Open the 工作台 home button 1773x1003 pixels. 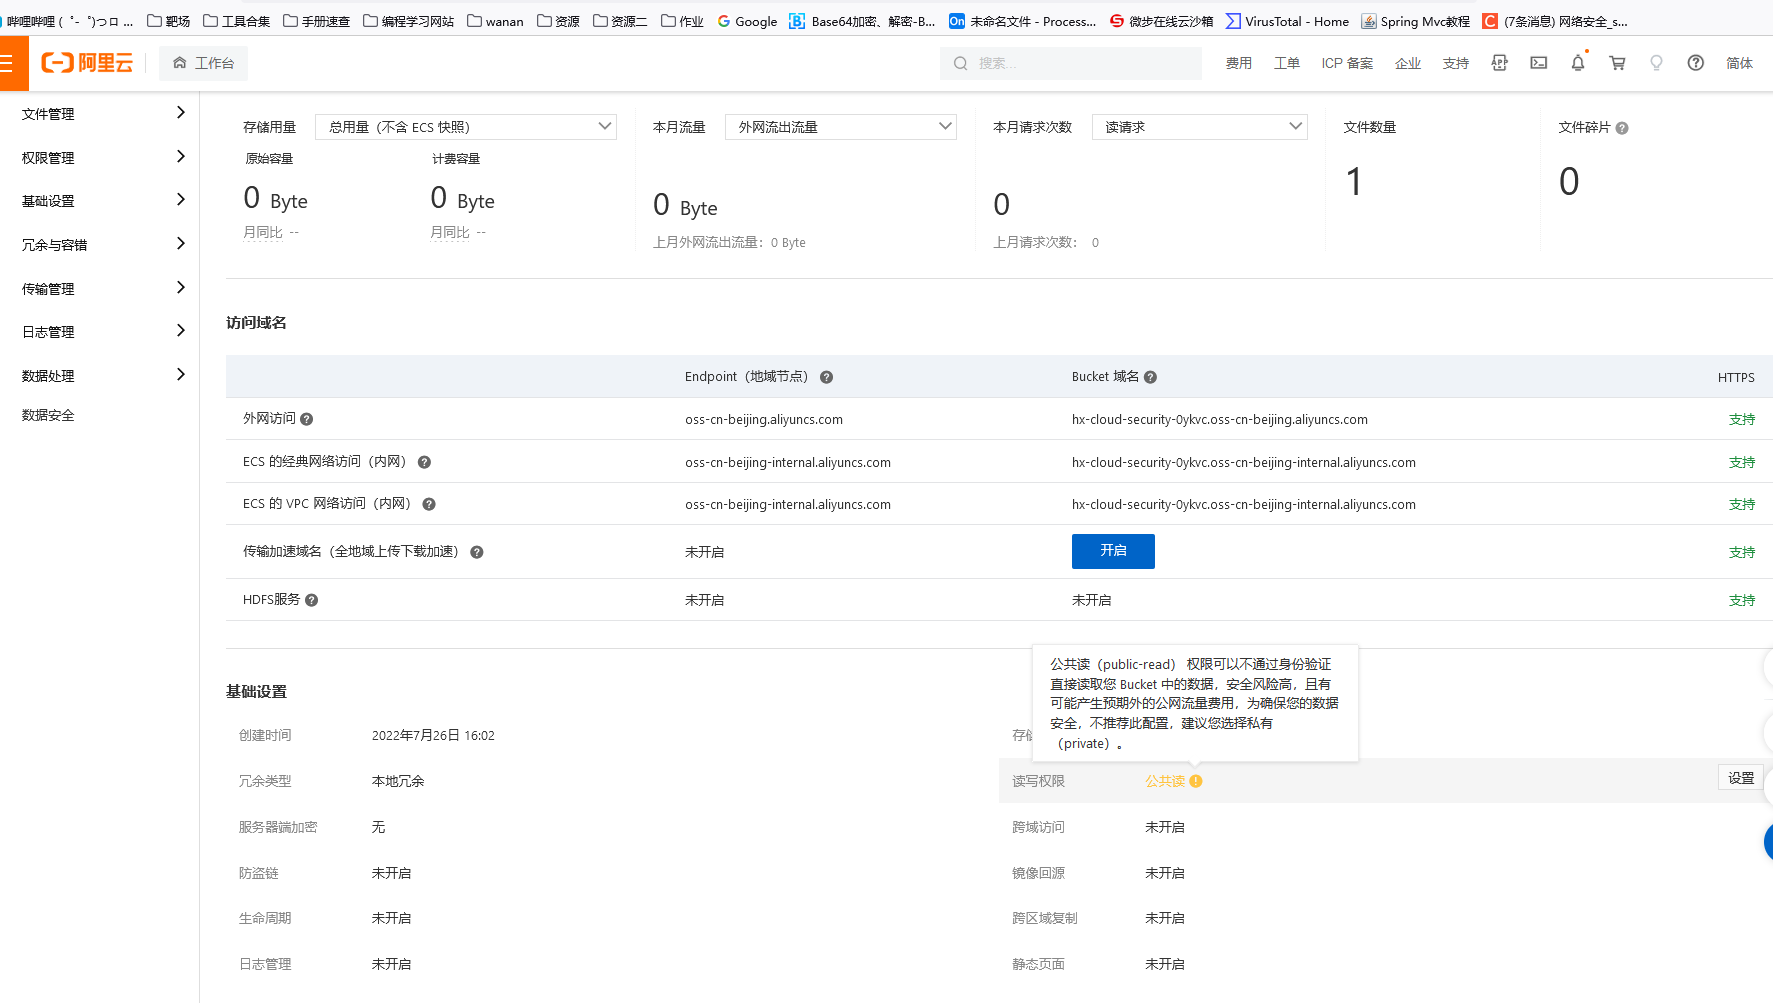203,63
